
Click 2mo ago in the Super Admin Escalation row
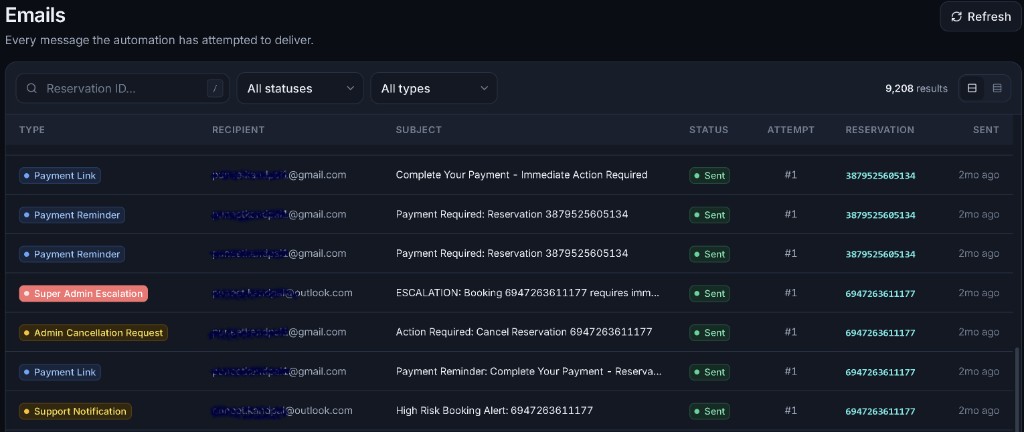click(978, 293)
